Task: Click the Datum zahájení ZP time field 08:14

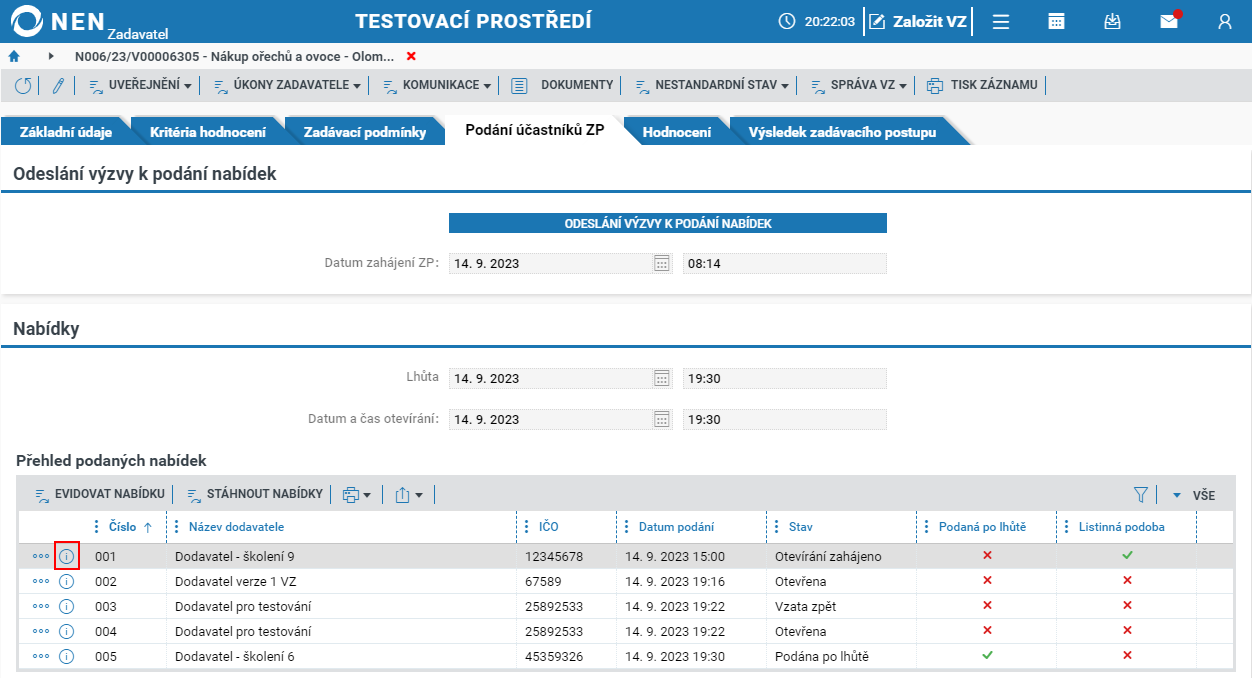Action: point(785,264)
